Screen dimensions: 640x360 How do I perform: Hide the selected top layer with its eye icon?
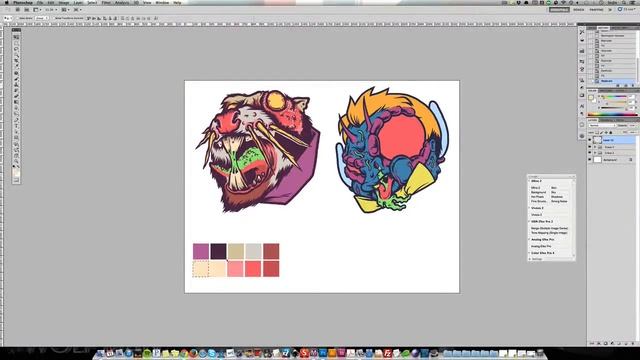[x=589, y=140]
